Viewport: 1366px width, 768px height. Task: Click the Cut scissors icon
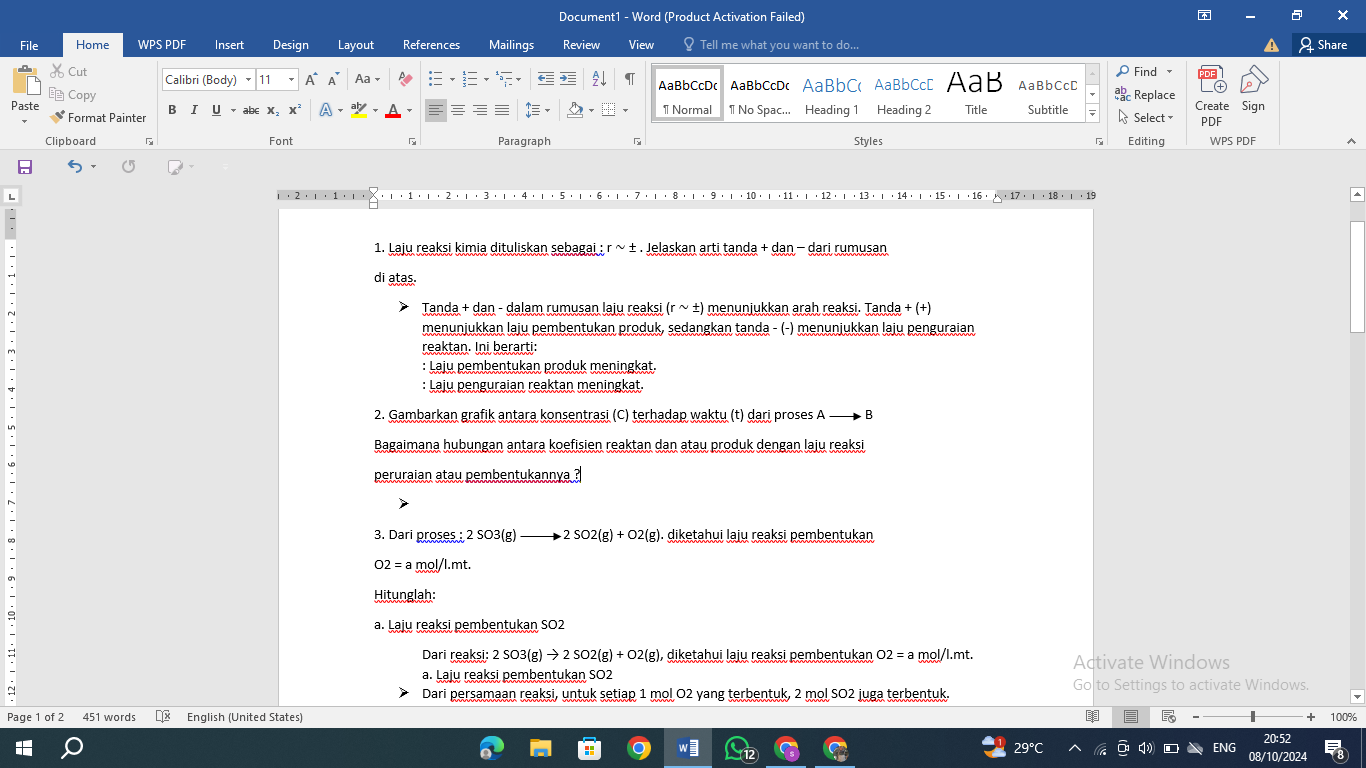tap(56, 71)
